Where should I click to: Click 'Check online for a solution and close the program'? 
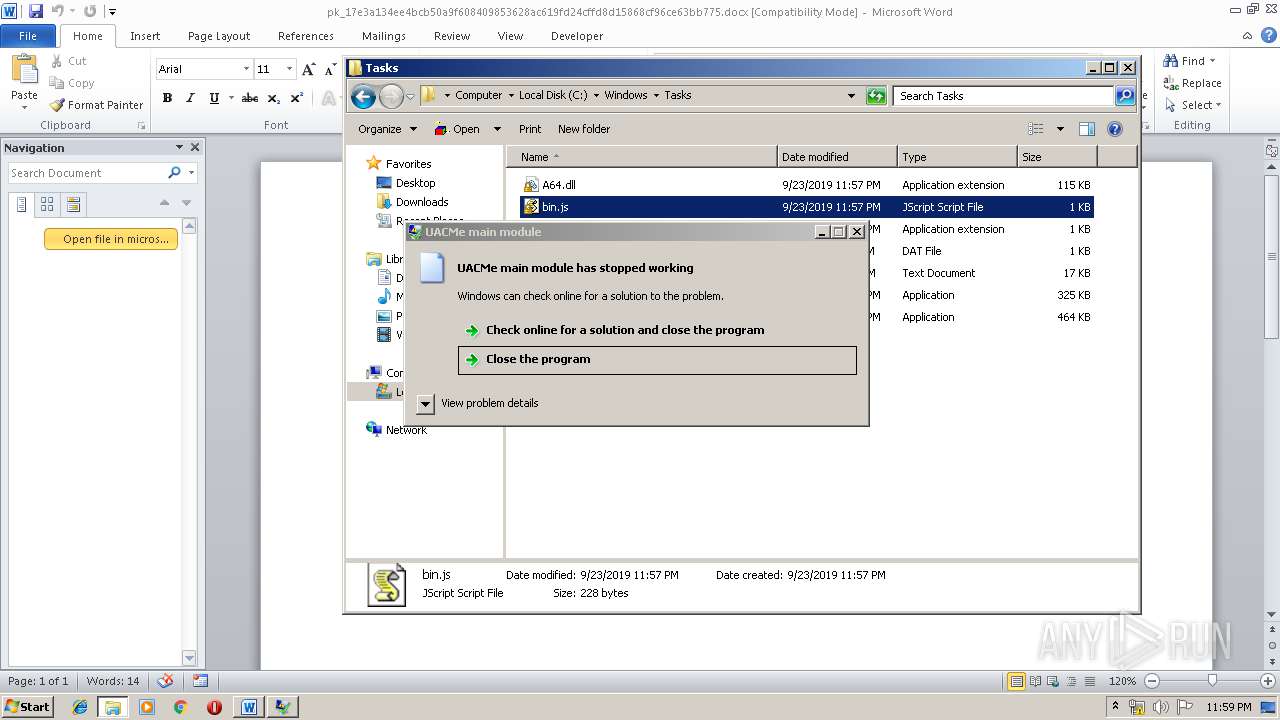624,330
